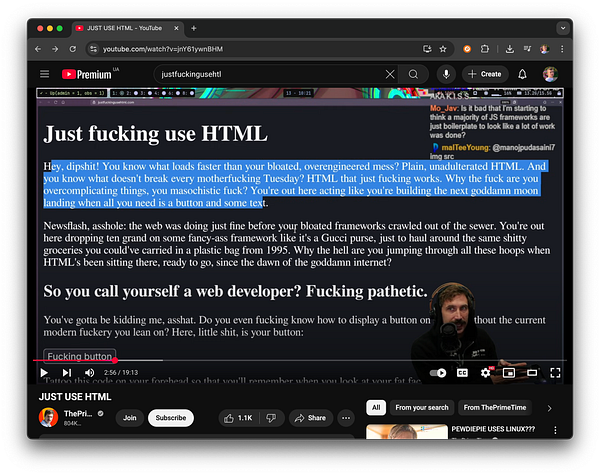
Task: Go to YouTube Premium home logo
Action: pos(87,74)
